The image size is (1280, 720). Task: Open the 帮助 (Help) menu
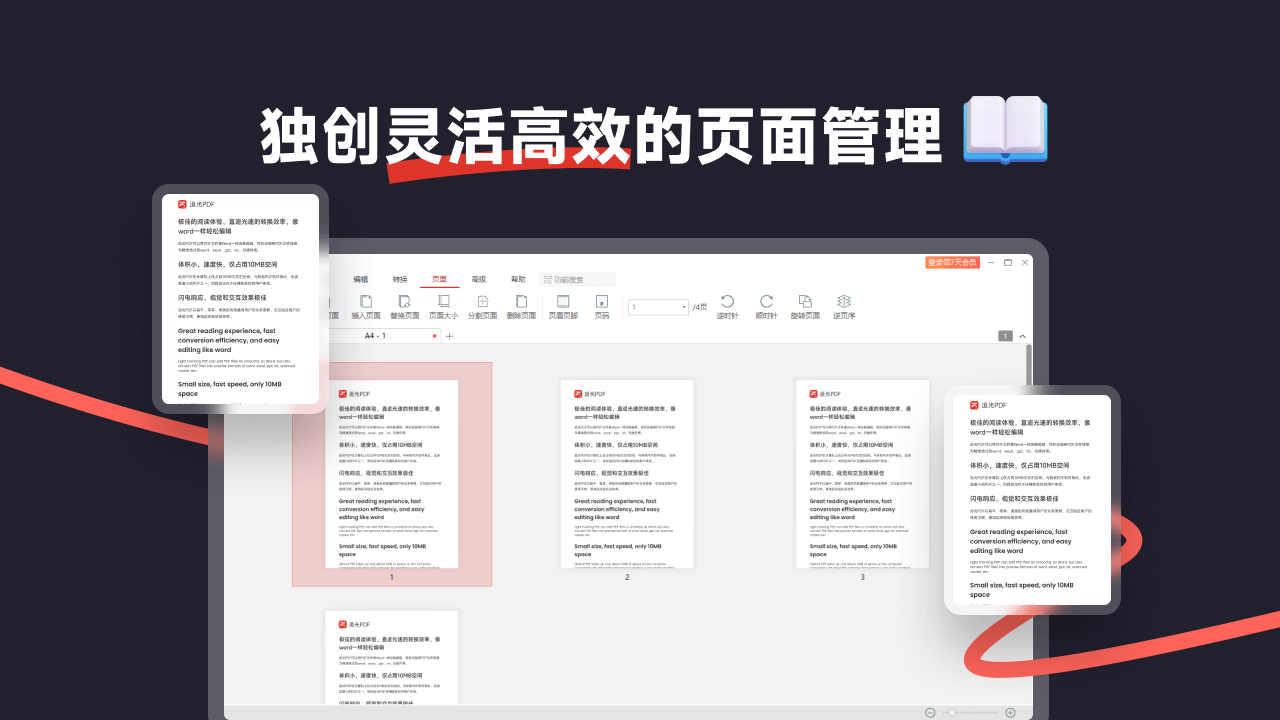pyautogui.click(x=519, y=279)
